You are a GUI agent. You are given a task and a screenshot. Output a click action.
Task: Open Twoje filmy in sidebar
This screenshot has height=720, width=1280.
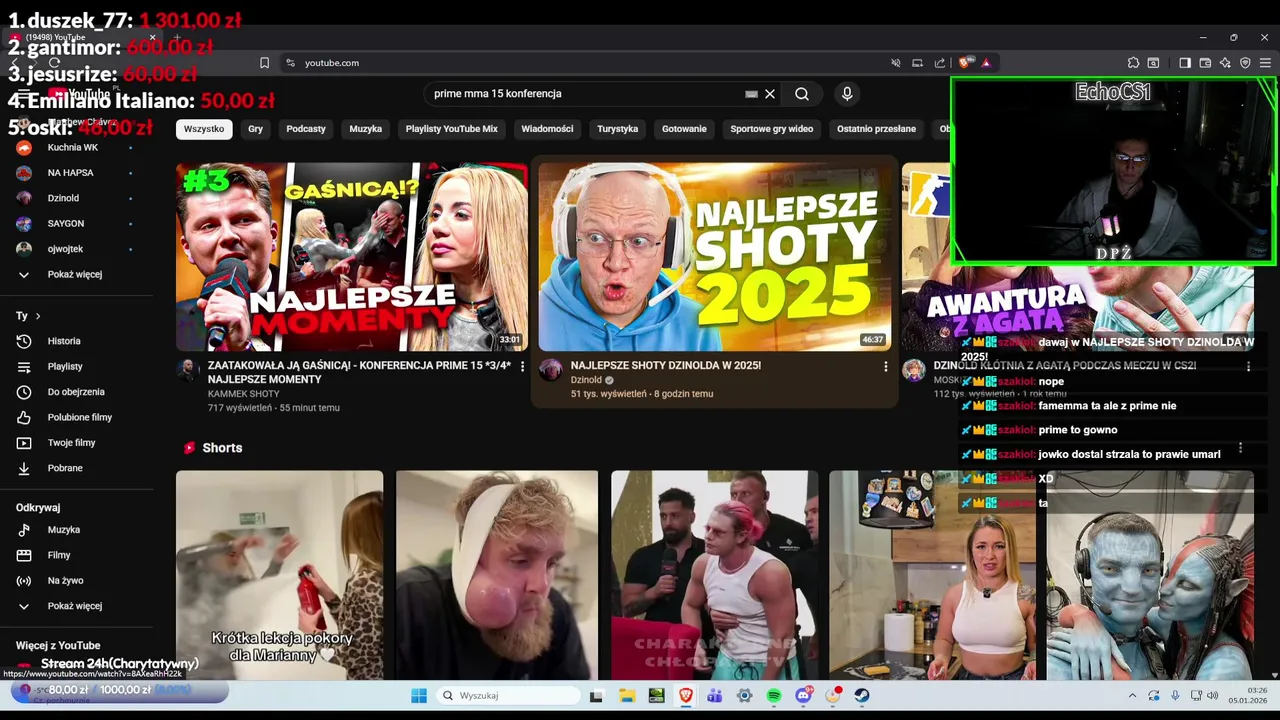(69, 443)
